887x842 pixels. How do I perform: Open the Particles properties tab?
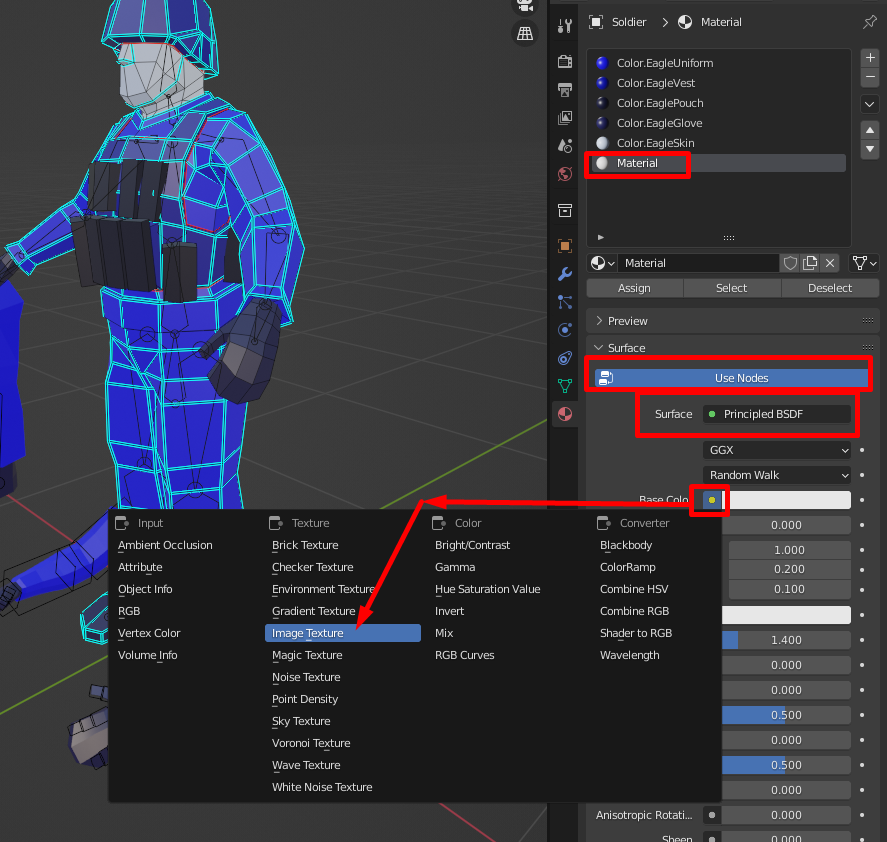coord(565,302)
